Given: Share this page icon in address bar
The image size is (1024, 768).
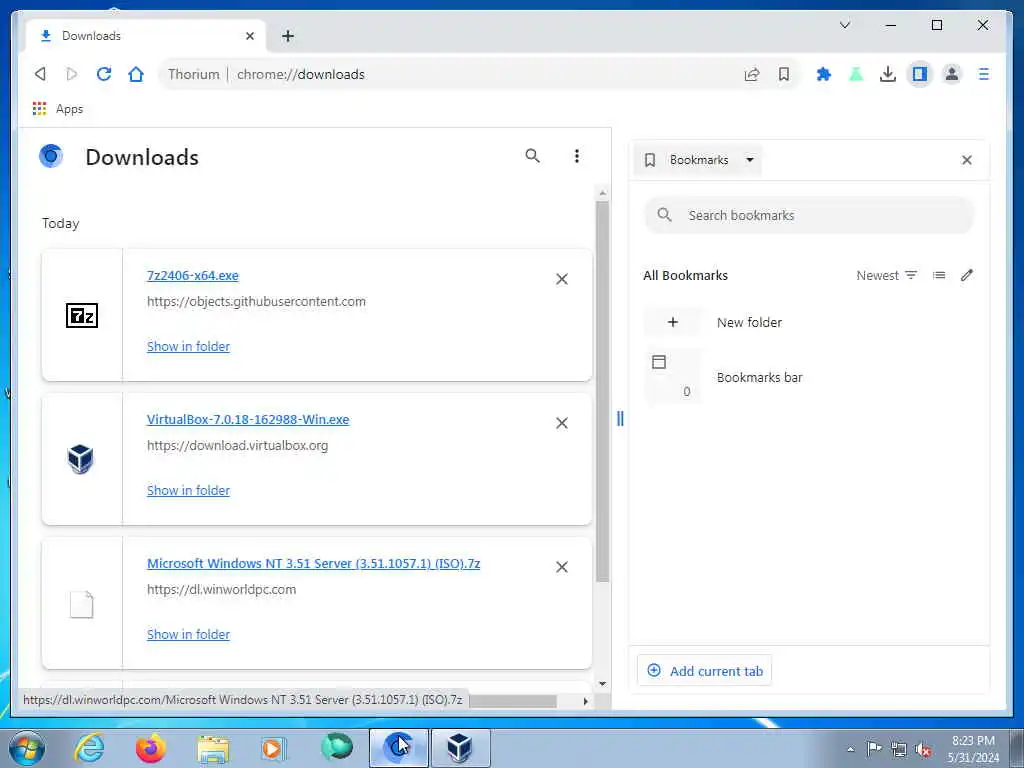Looking at the screenshot, I should pyautogui.click(x=752, y=74).
